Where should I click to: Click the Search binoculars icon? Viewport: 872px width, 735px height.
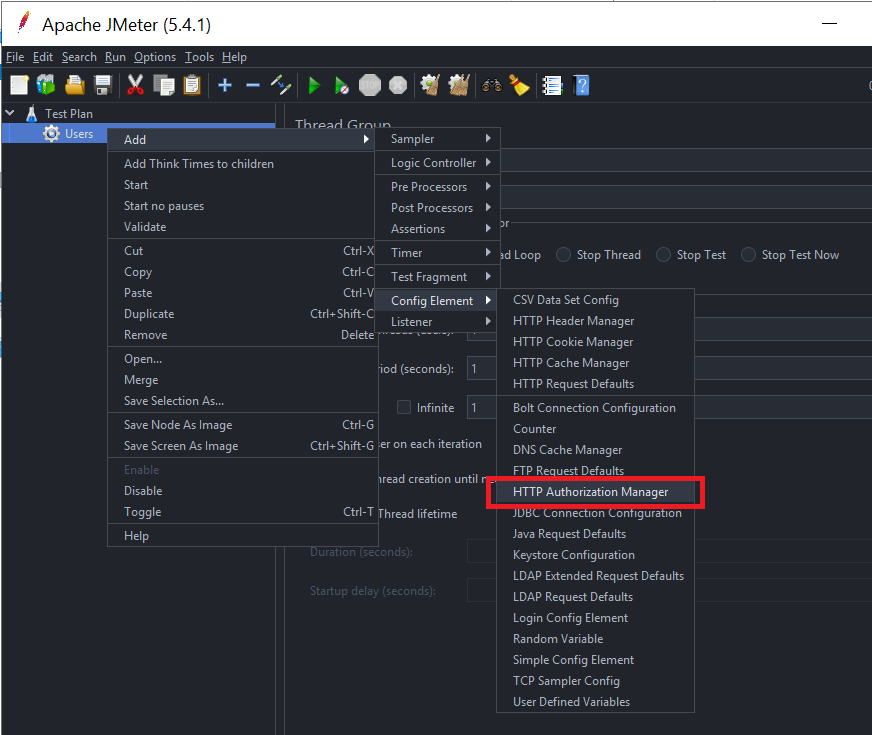492,85
